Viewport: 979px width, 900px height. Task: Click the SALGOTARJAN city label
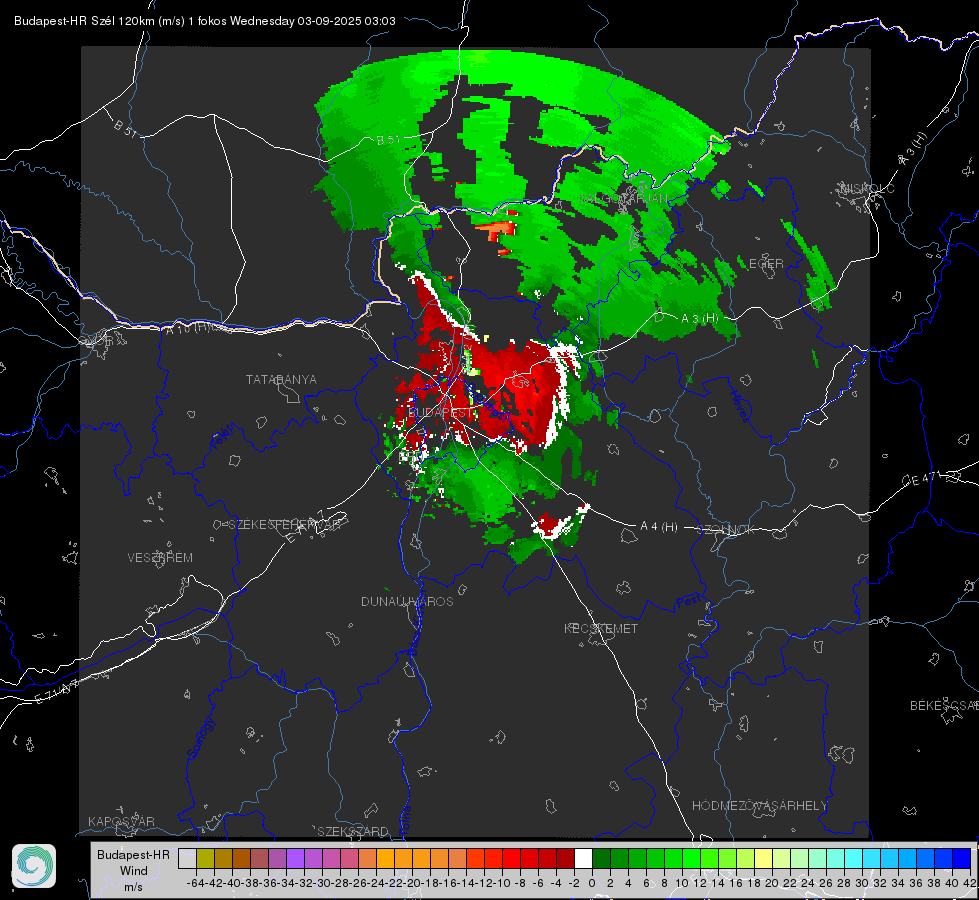pyautogui.click(x=622, y=199)
